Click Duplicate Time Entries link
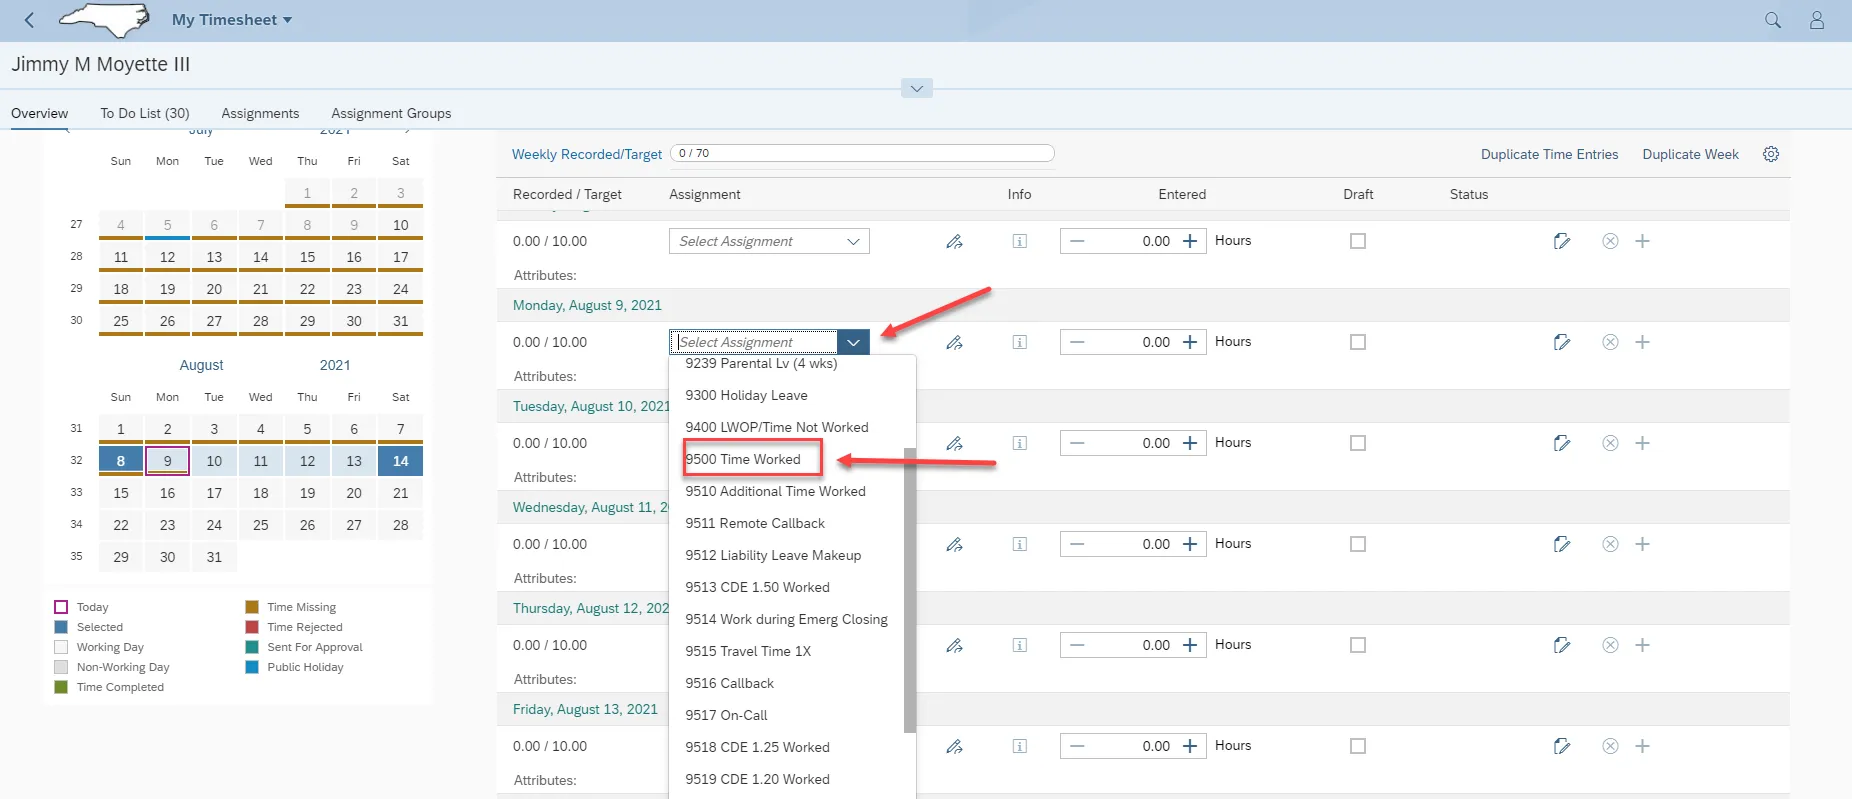Image resolution: width=1852 pixels, height=799 pixels. [x=1548, y=154]
